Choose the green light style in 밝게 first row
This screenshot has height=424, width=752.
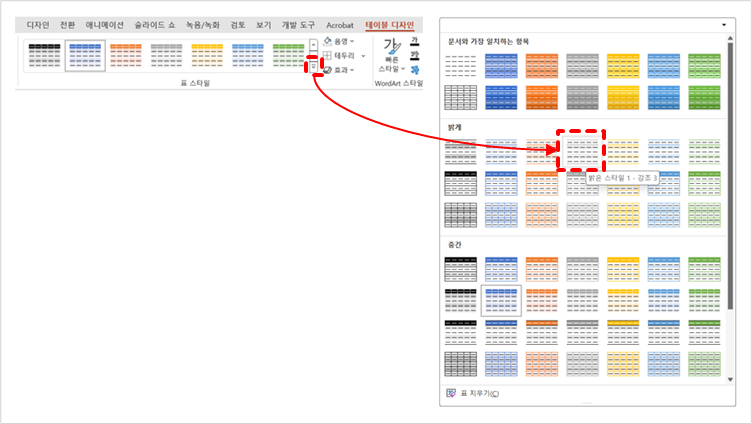coord(705,152)
